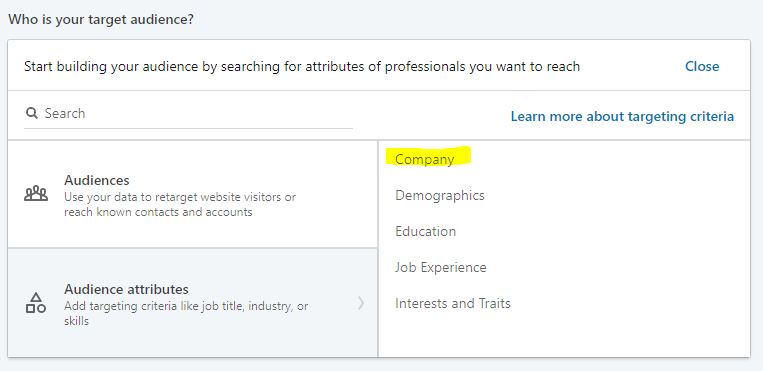Screen dimensions: 763x371
Task: Select the Audiences section title
Action: (97, 180)
